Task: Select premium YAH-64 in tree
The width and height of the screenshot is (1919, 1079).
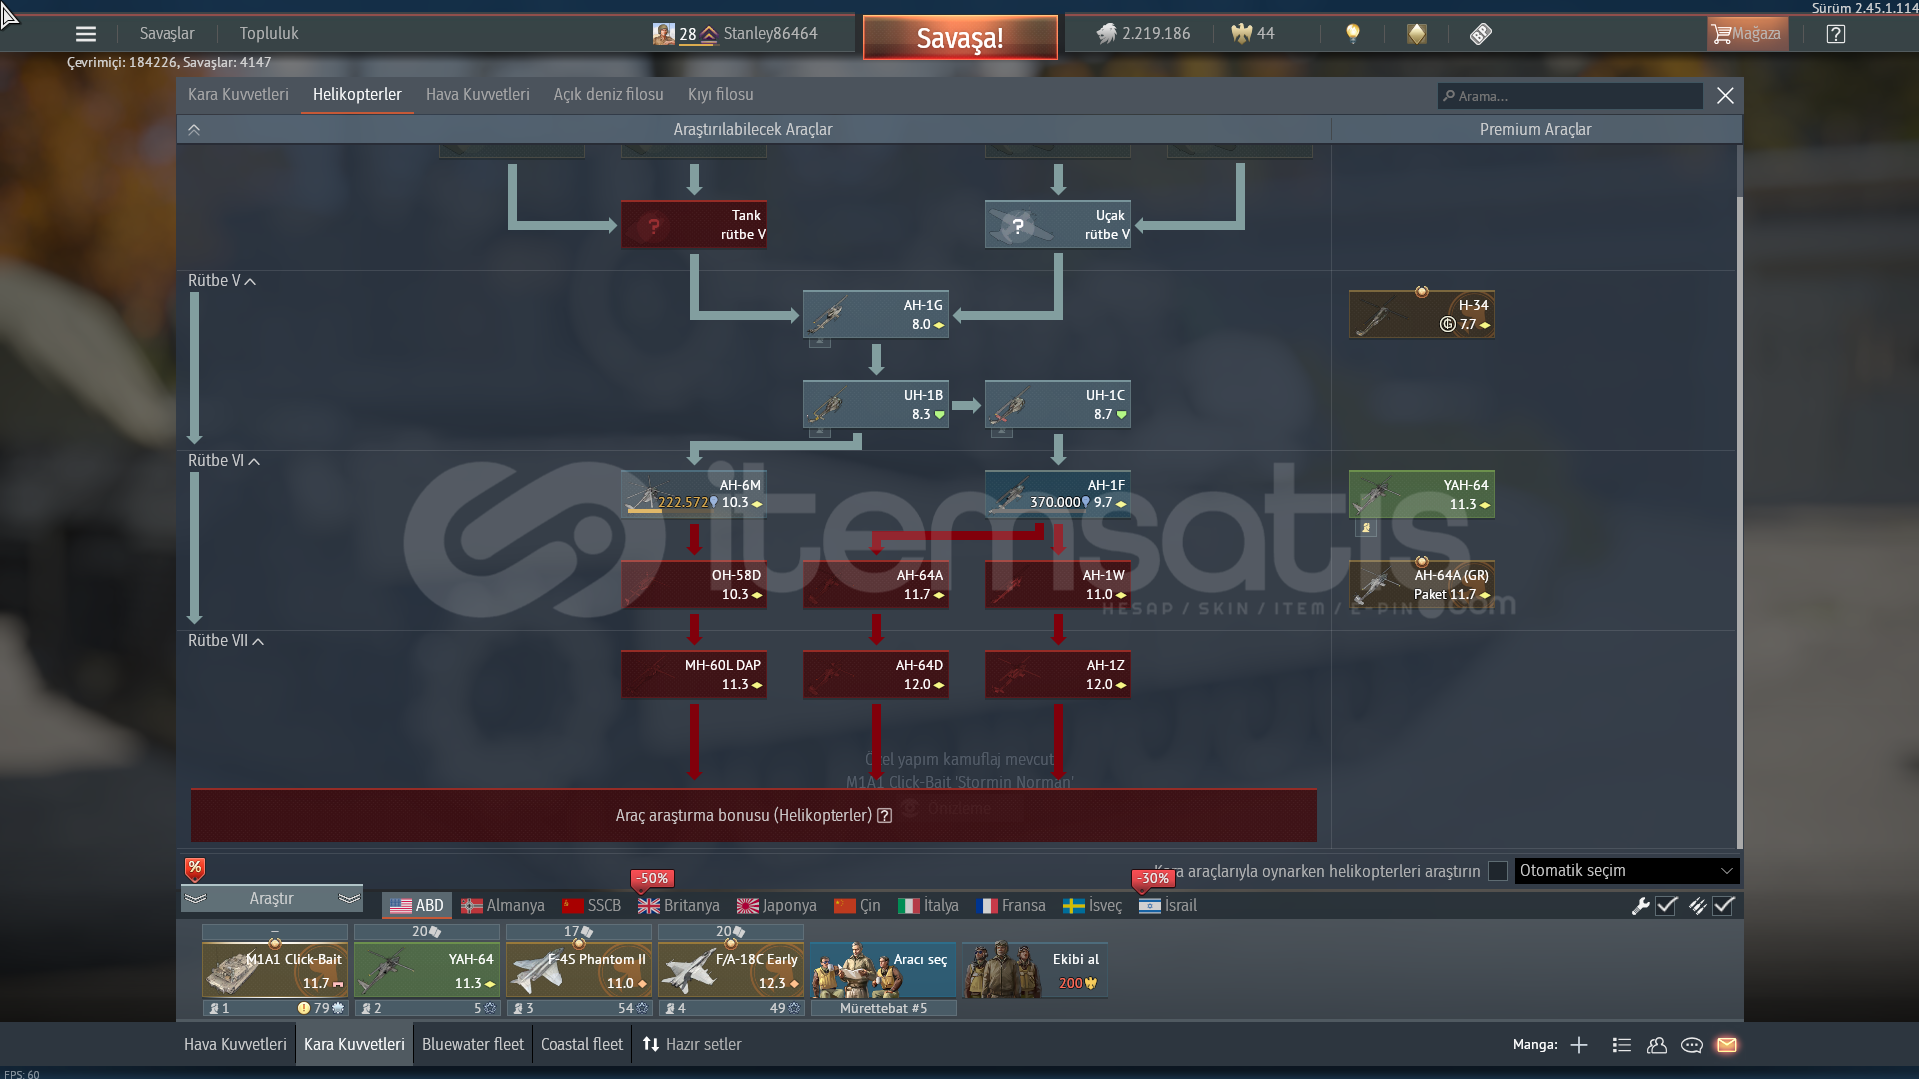Action: coord(1422,495)
